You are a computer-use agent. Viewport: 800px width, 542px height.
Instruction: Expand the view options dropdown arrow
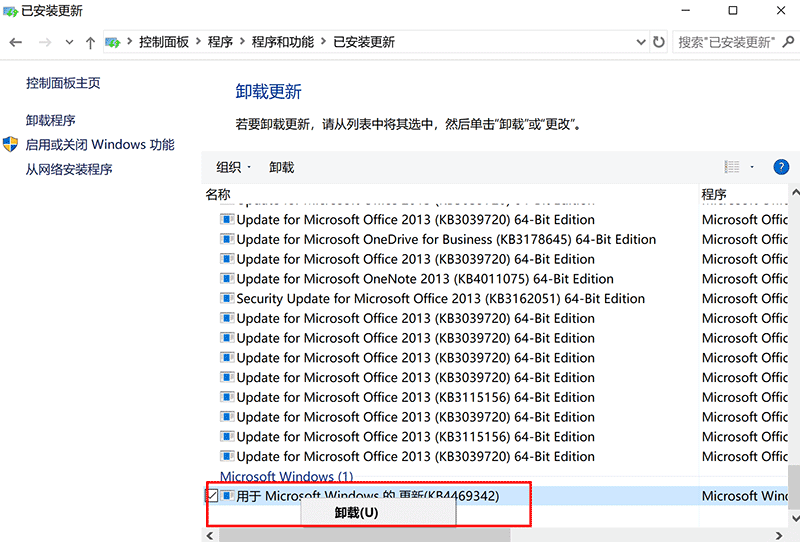(x=752, y=167)
